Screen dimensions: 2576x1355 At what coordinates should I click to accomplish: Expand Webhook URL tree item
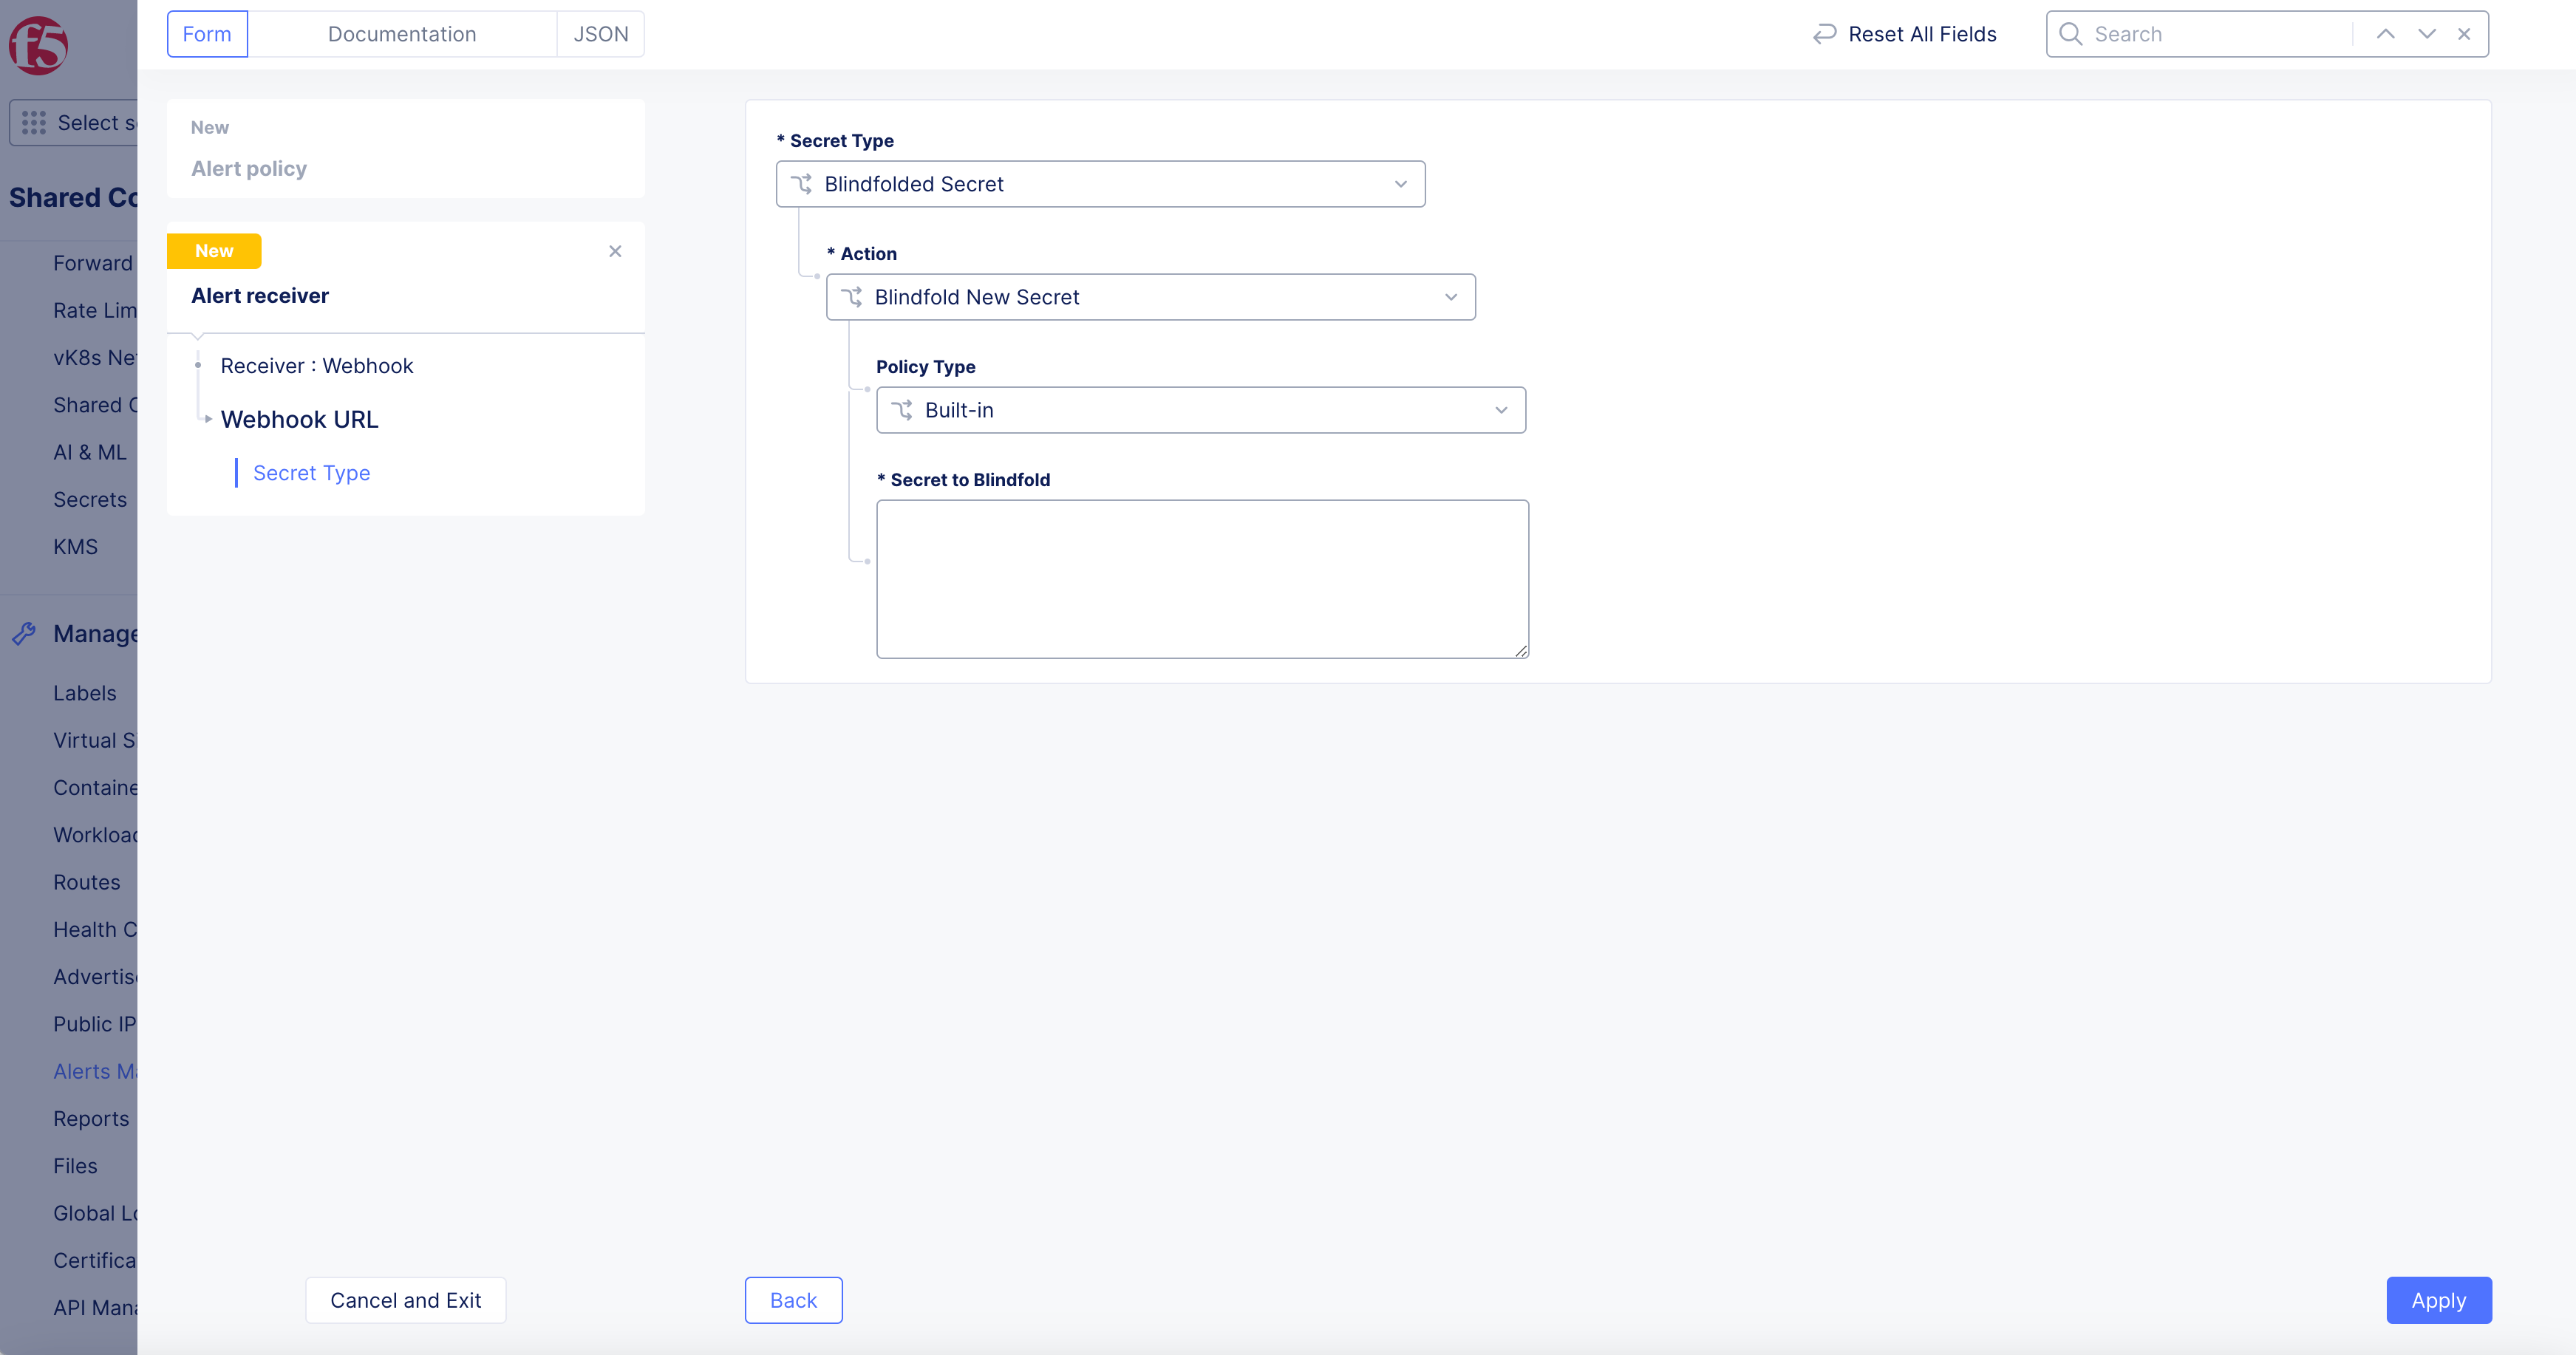[208, 419]
